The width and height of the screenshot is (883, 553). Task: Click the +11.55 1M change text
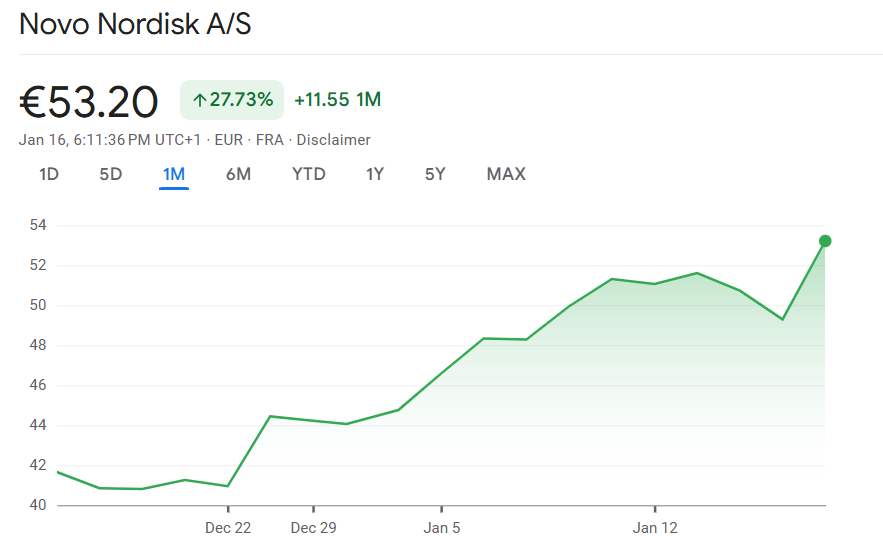(338, 100)
